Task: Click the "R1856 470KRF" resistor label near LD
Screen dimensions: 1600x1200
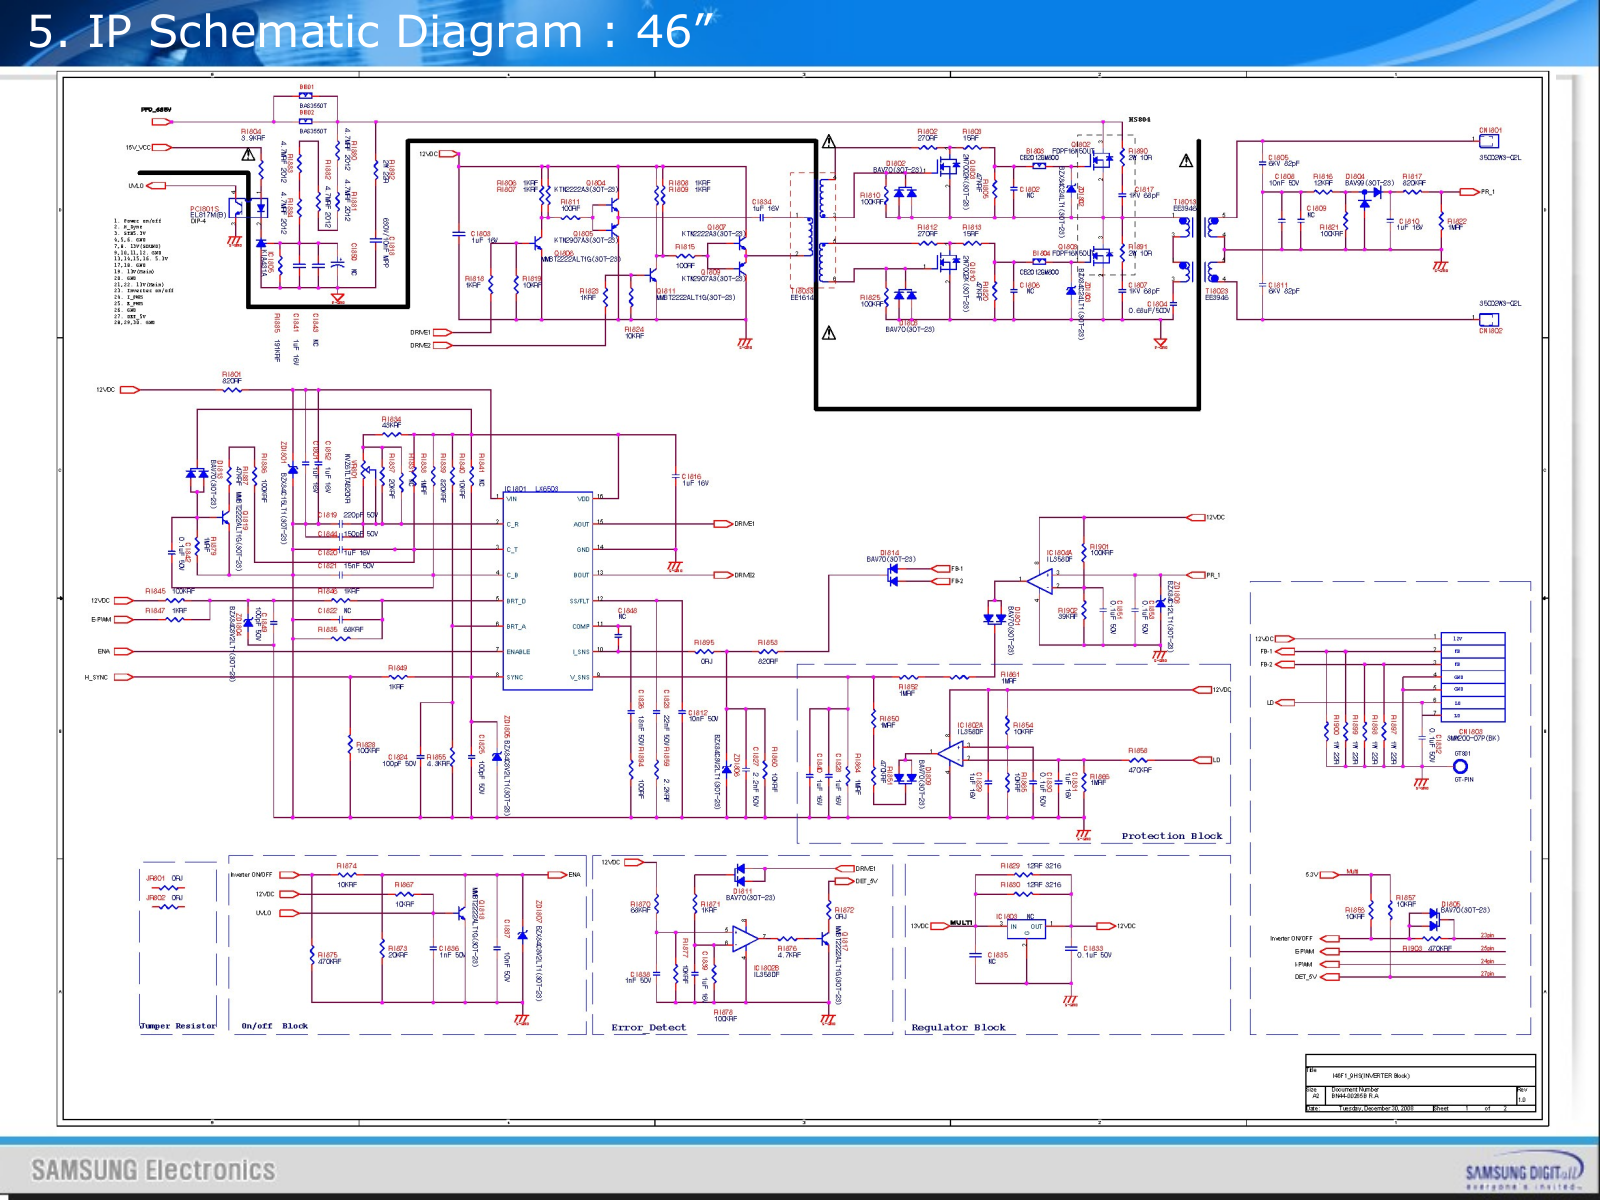Action: tap(1139, 760)
